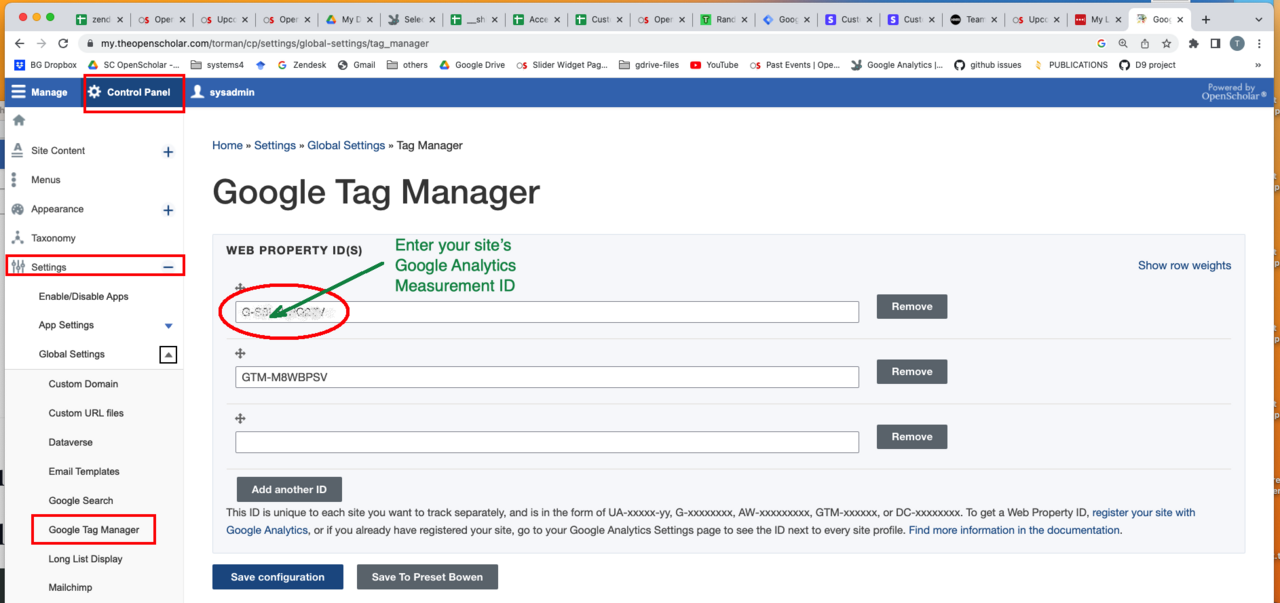The height and width of the screenshot is (603, 1280).
Task: Open the Control Panel gear icon
Action: (95, 92)
